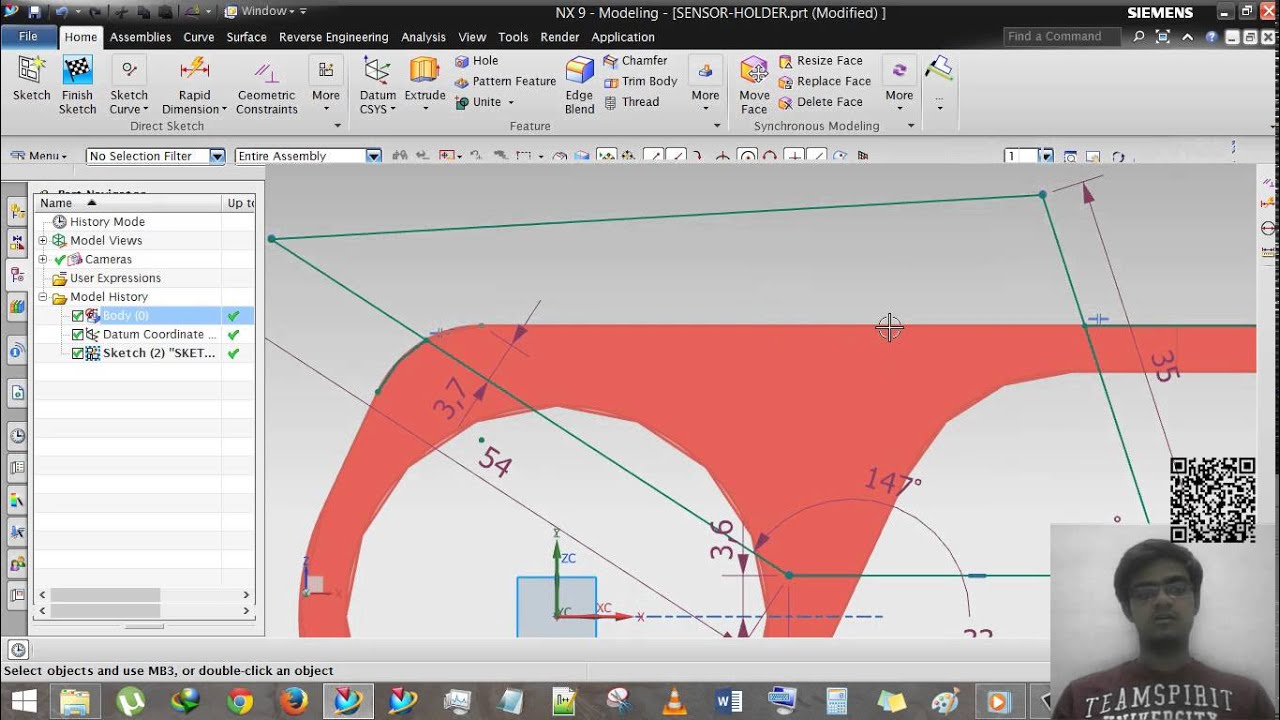Click the Unite boolean tool

click(478, 102)
